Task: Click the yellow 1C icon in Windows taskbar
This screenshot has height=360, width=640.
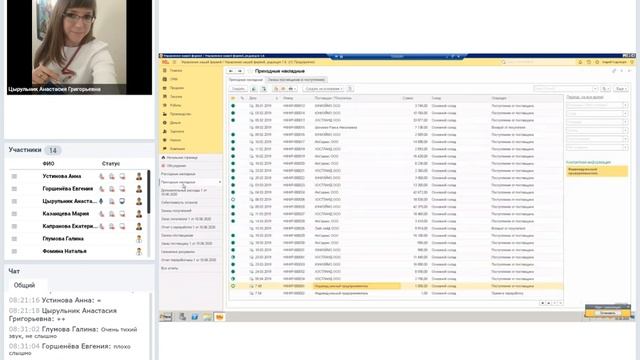Action: (219, 317)
